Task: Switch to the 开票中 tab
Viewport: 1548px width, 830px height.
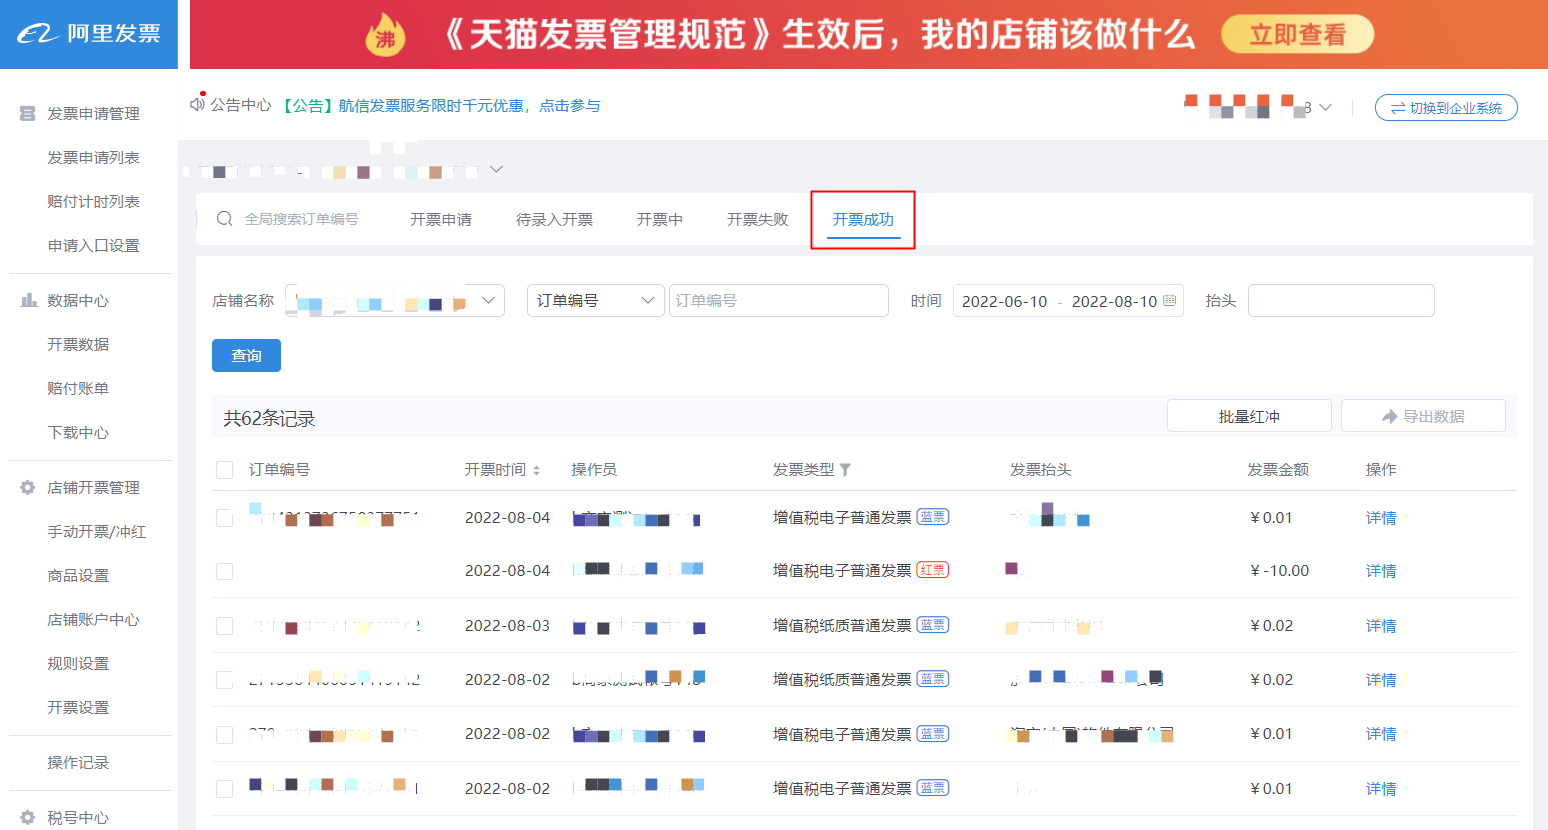Action: [660, 219]
